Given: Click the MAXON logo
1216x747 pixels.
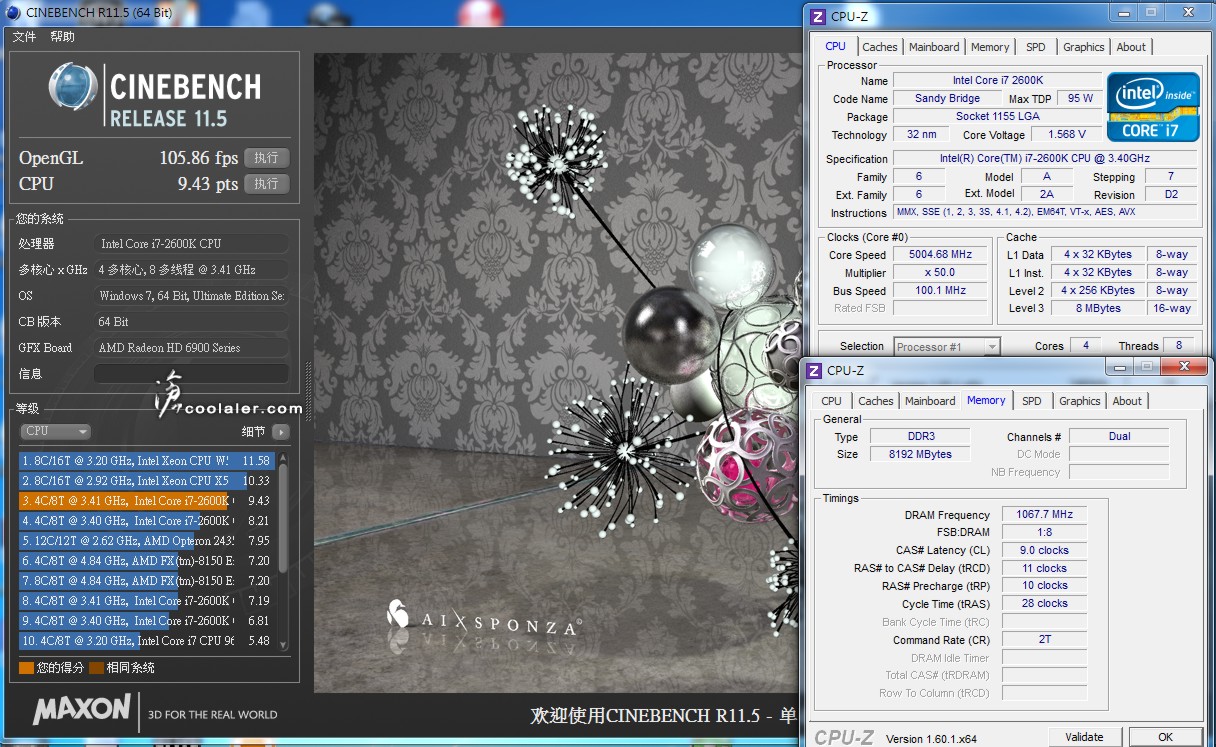Looking at the screenshot, I should click(81, 710).
